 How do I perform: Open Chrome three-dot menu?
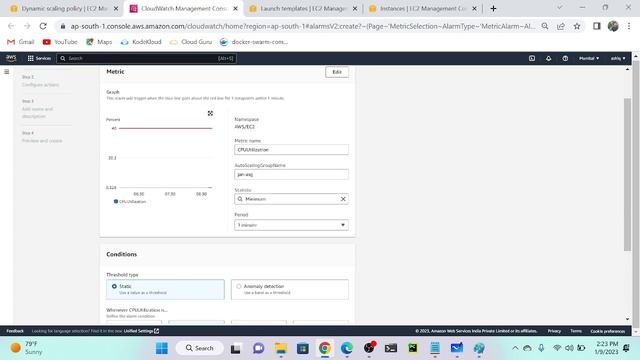click(629, 26)
